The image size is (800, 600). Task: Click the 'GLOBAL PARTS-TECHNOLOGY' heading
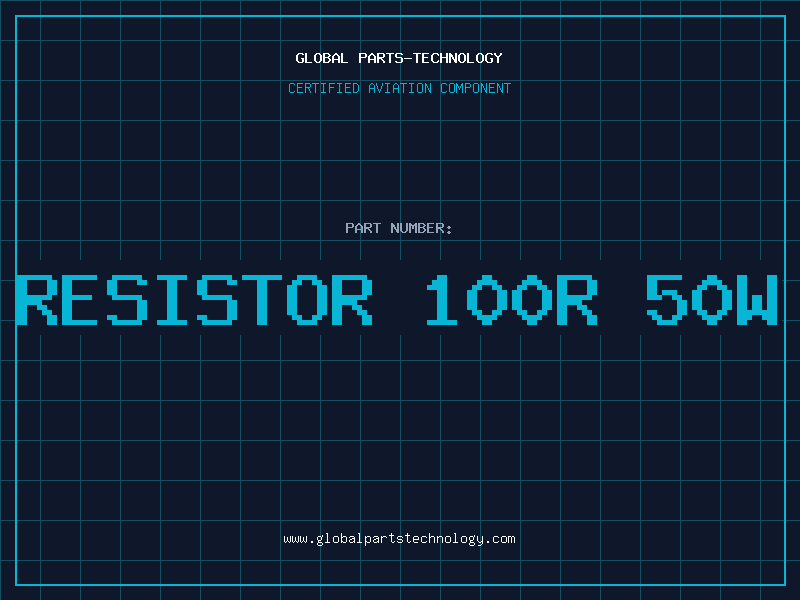click(x=399, y=58)
